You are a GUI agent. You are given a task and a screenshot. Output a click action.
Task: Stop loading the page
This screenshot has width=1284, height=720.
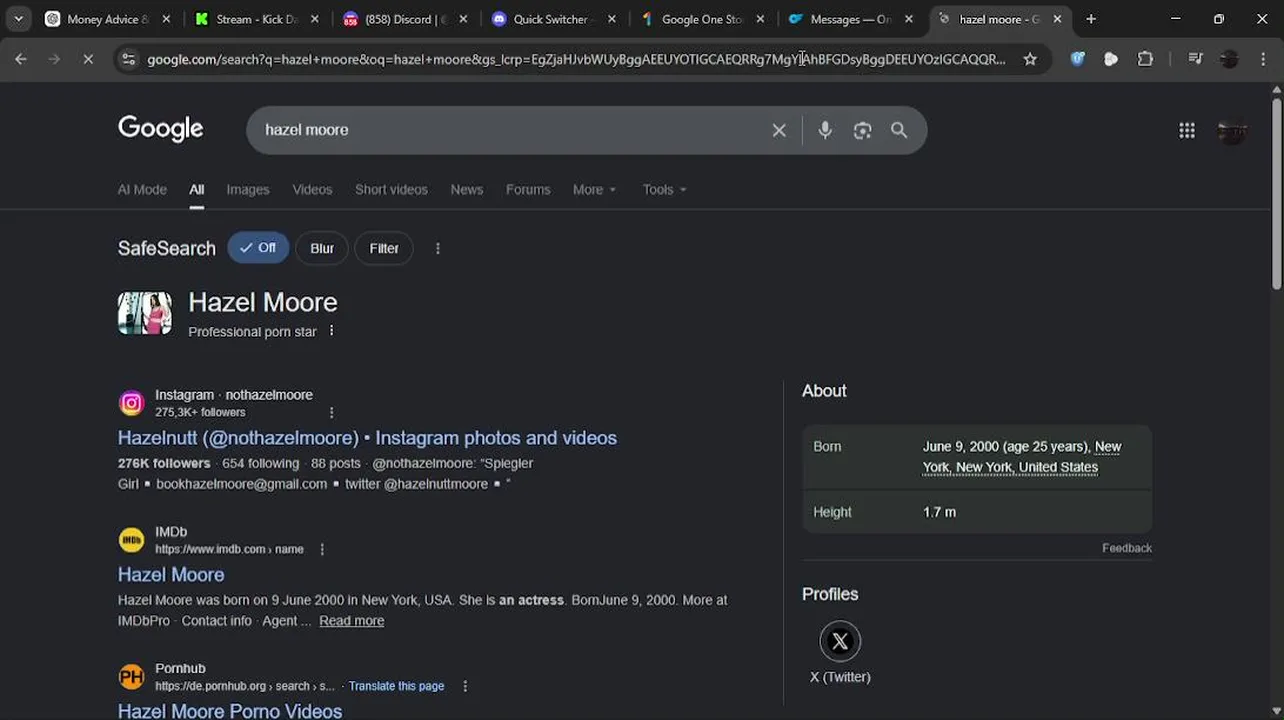88,59
